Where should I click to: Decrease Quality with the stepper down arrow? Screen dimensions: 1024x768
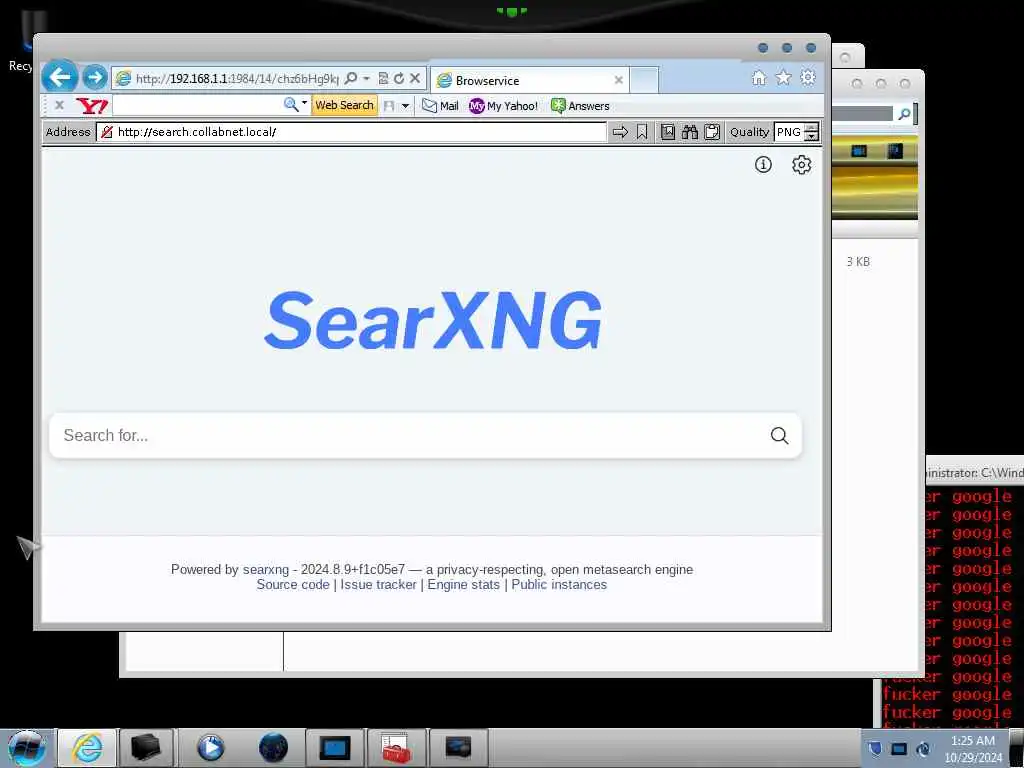(811, 136)
